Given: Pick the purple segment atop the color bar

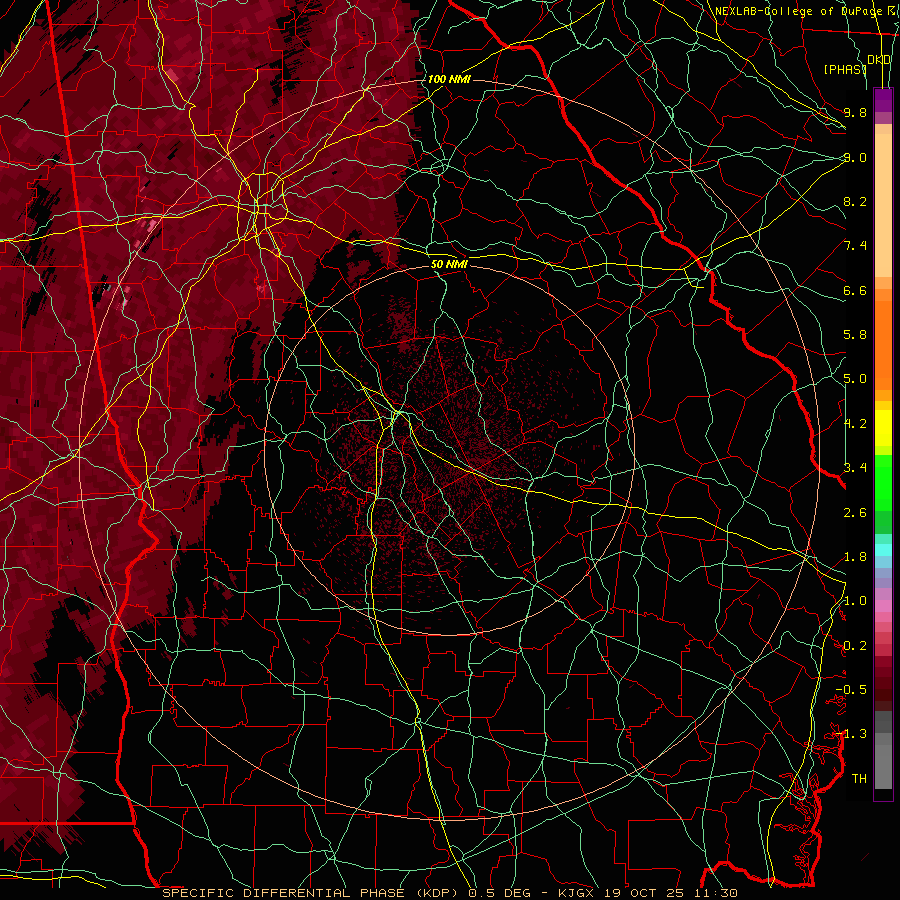Looking at the screenshot, I should coord(883,100).
